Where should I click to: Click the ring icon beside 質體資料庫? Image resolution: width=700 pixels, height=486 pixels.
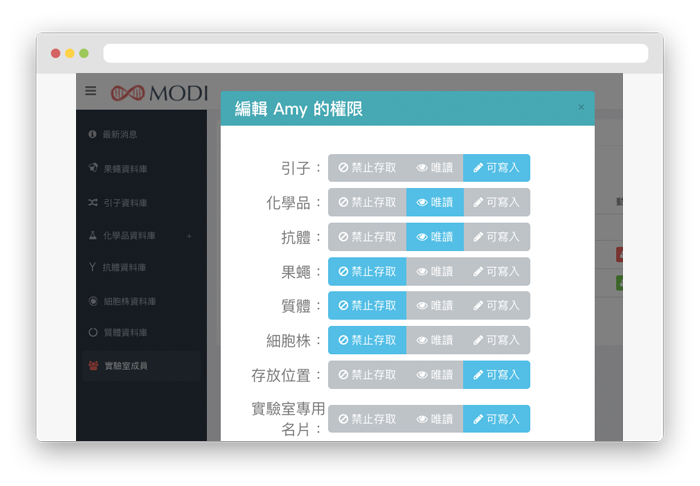93,332
